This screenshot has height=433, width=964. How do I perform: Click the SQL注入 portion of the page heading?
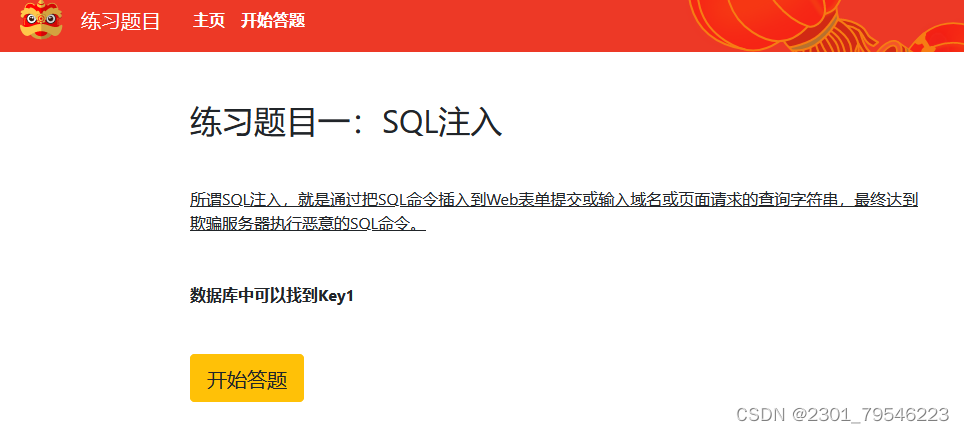[x=442, y=122]
